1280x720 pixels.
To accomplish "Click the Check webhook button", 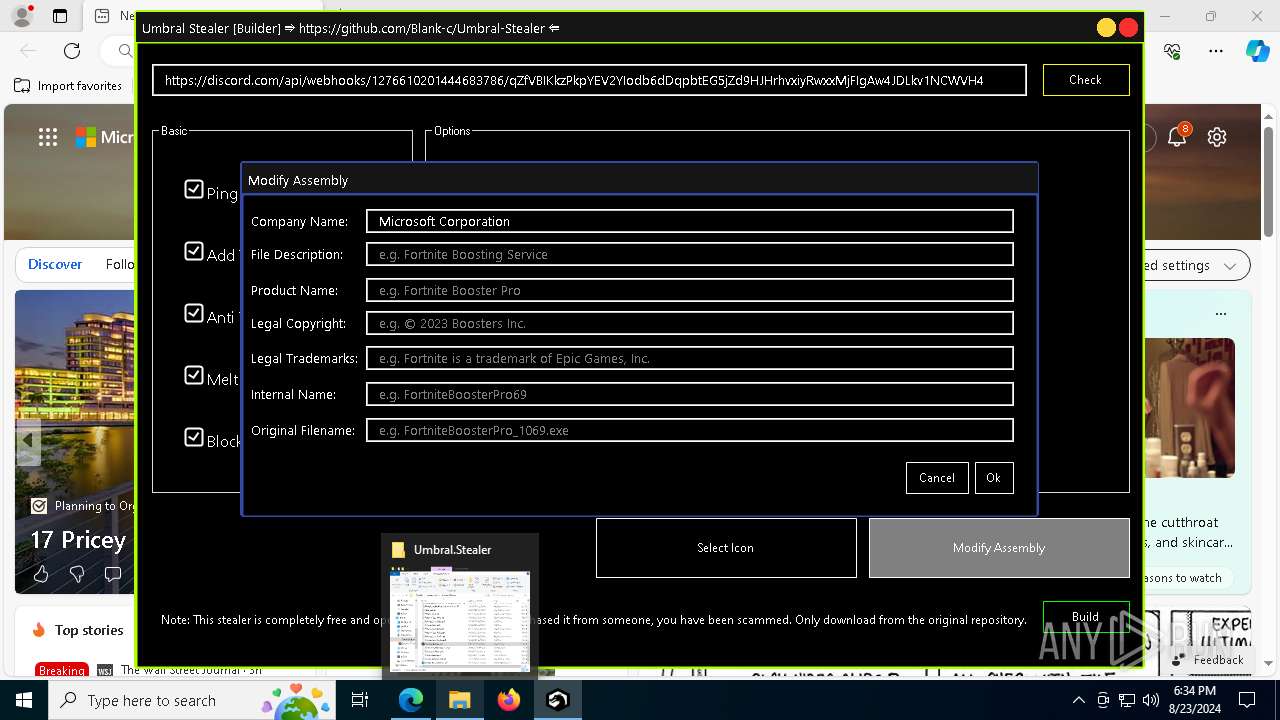I will click(1085, 80).
